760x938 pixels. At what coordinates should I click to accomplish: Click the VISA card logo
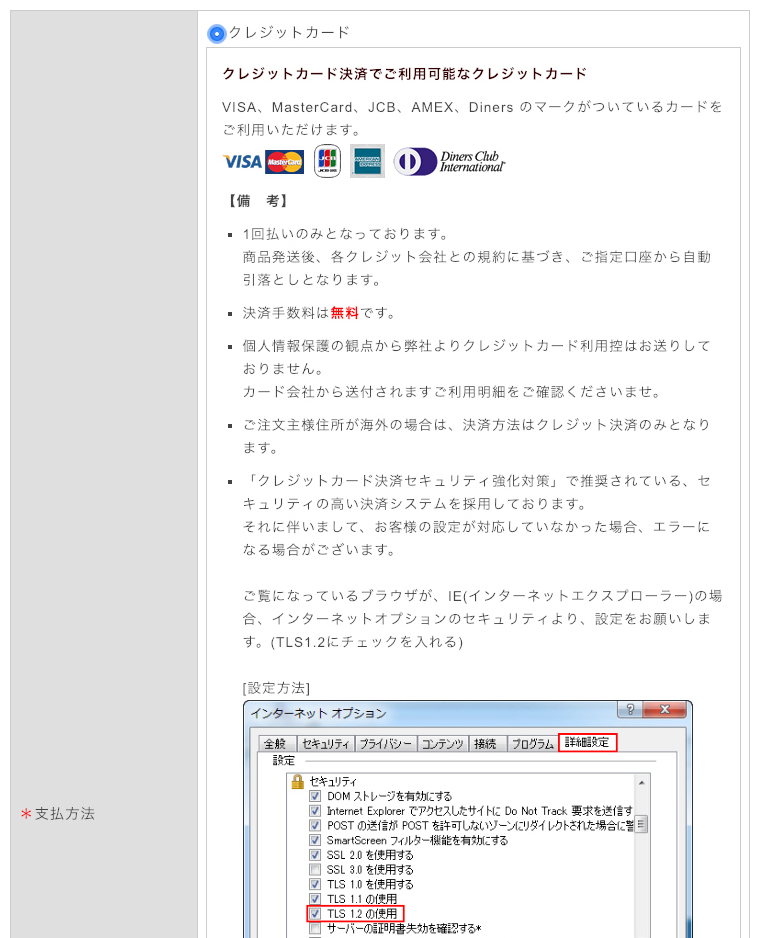242,162
